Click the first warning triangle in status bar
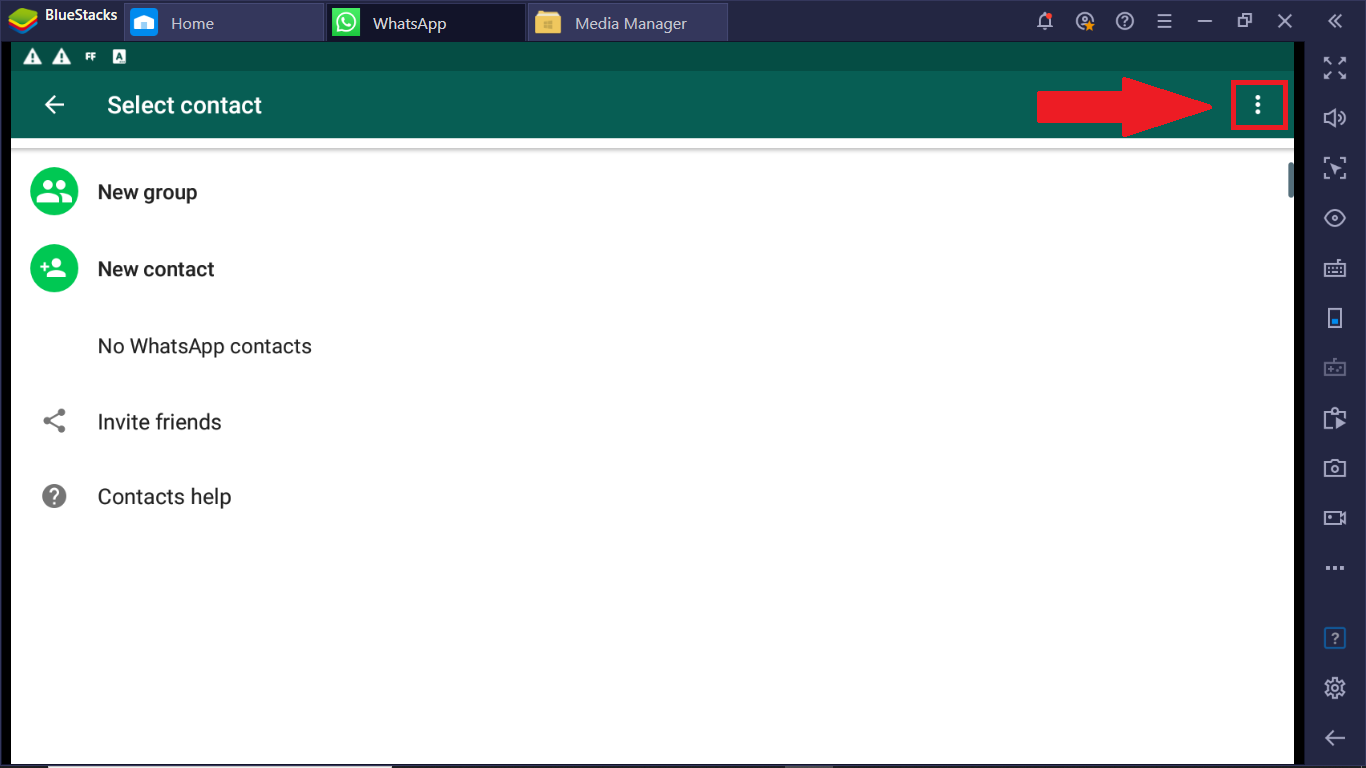Screen dimensions: 1366x768 pos(33,57)
